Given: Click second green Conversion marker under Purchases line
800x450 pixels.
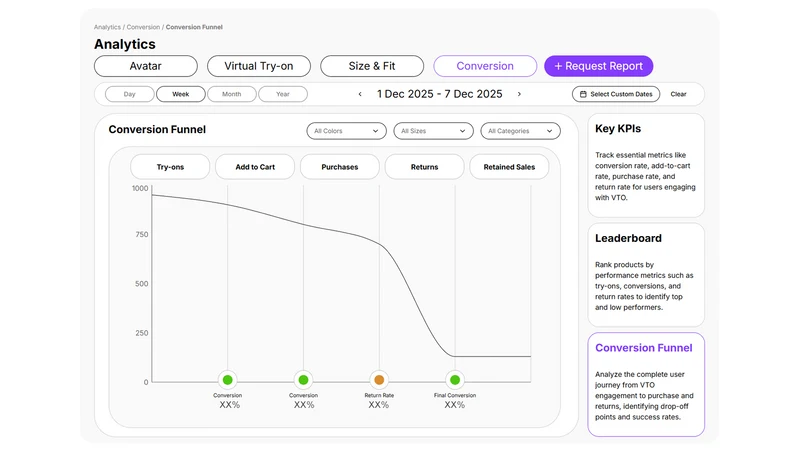Looking at the screenshot, I should 304,380.
